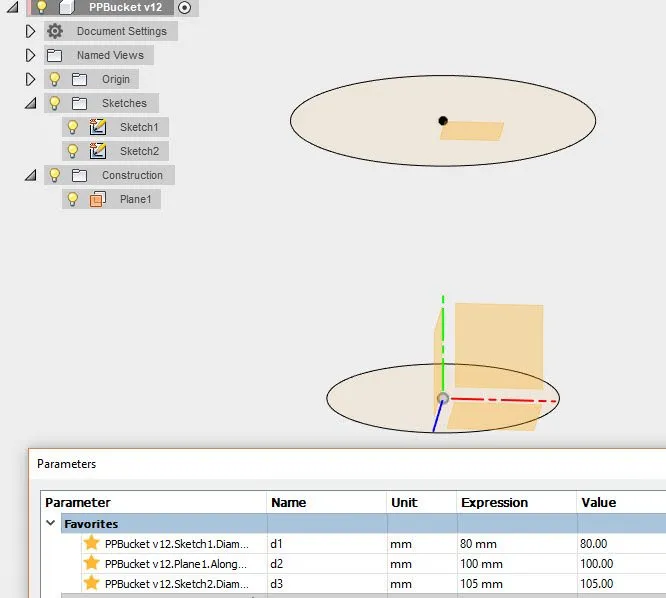Select the Origin tree label
Screen dimensions: 666x598
coord(116,79)
